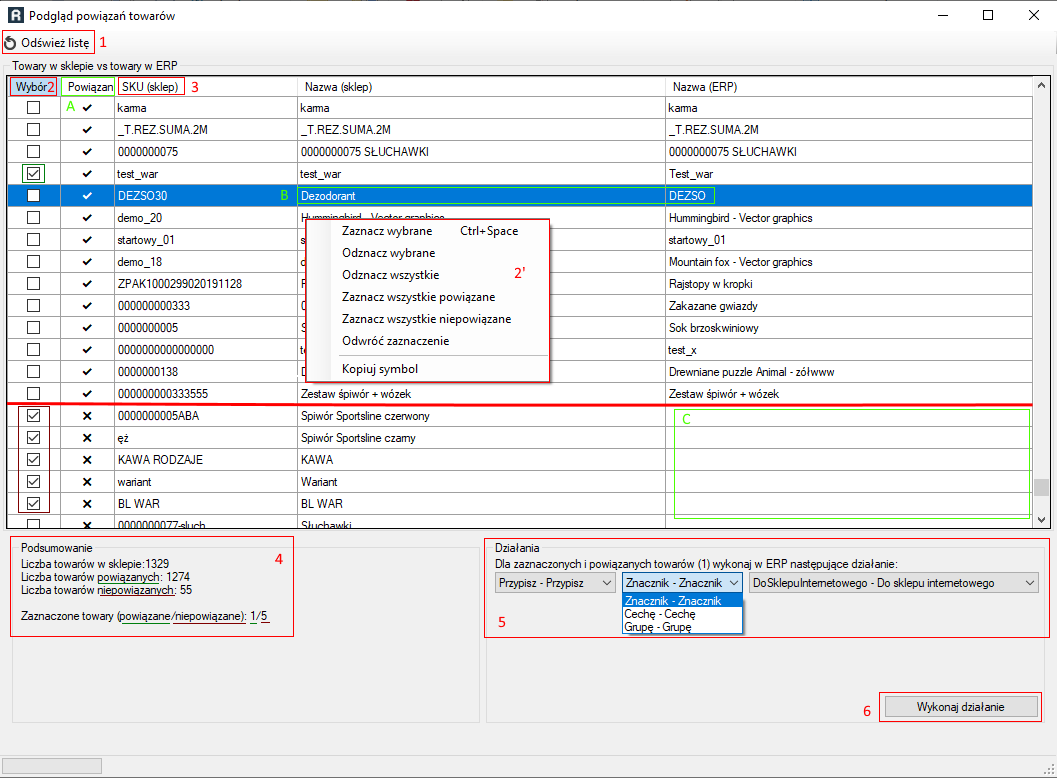Select the startowy_01 SKU cell
The width and height of the screenshot is (1057, 778).
click(206, 240)
